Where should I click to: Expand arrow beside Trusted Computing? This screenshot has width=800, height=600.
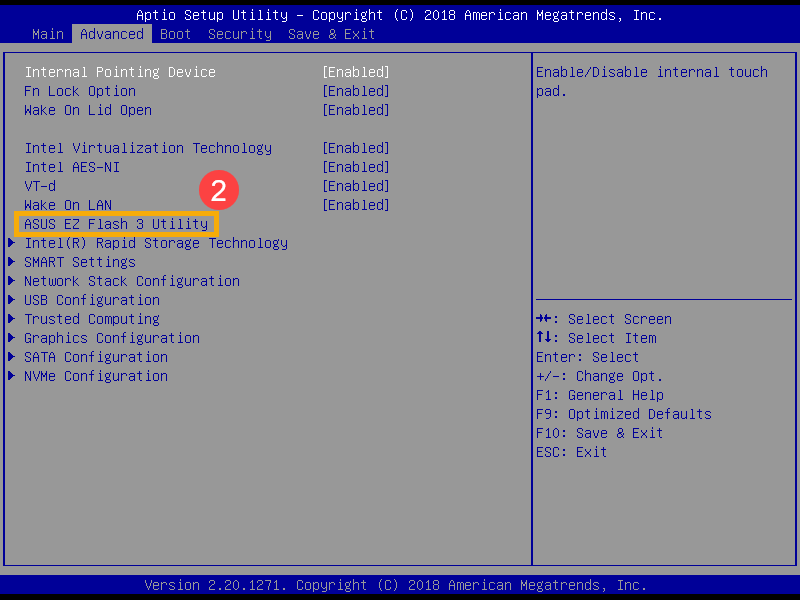click(x=11, y=319)
